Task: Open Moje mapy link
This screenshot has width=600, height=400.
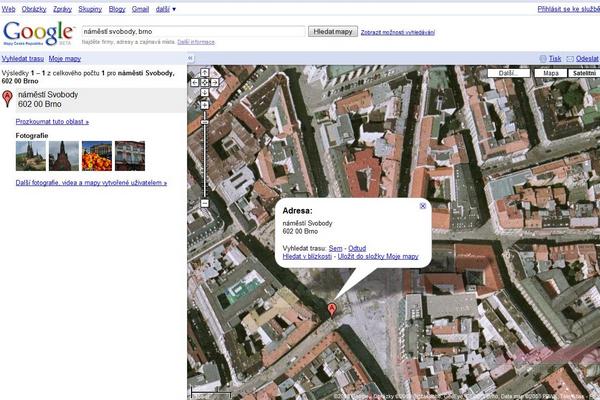Action: [65, 59]
